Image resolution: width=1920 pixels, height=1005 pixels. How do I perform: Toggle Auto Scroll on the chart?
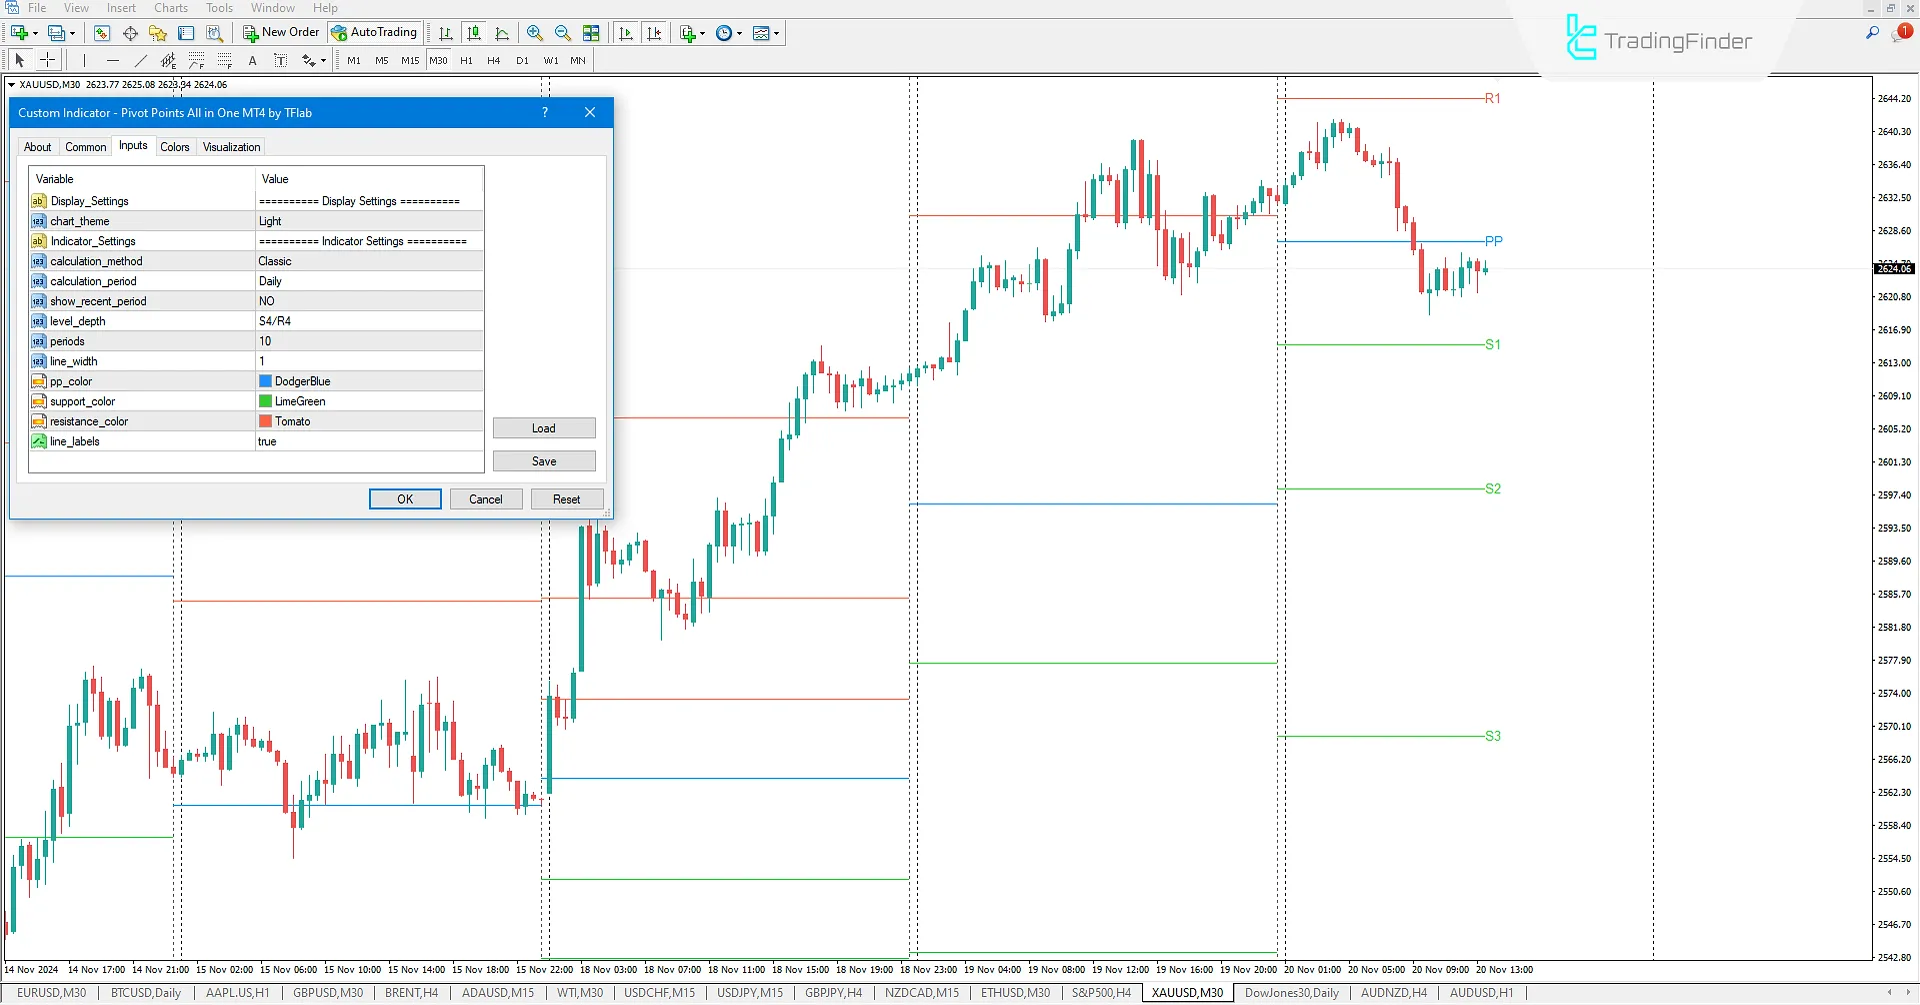(627, 33)
